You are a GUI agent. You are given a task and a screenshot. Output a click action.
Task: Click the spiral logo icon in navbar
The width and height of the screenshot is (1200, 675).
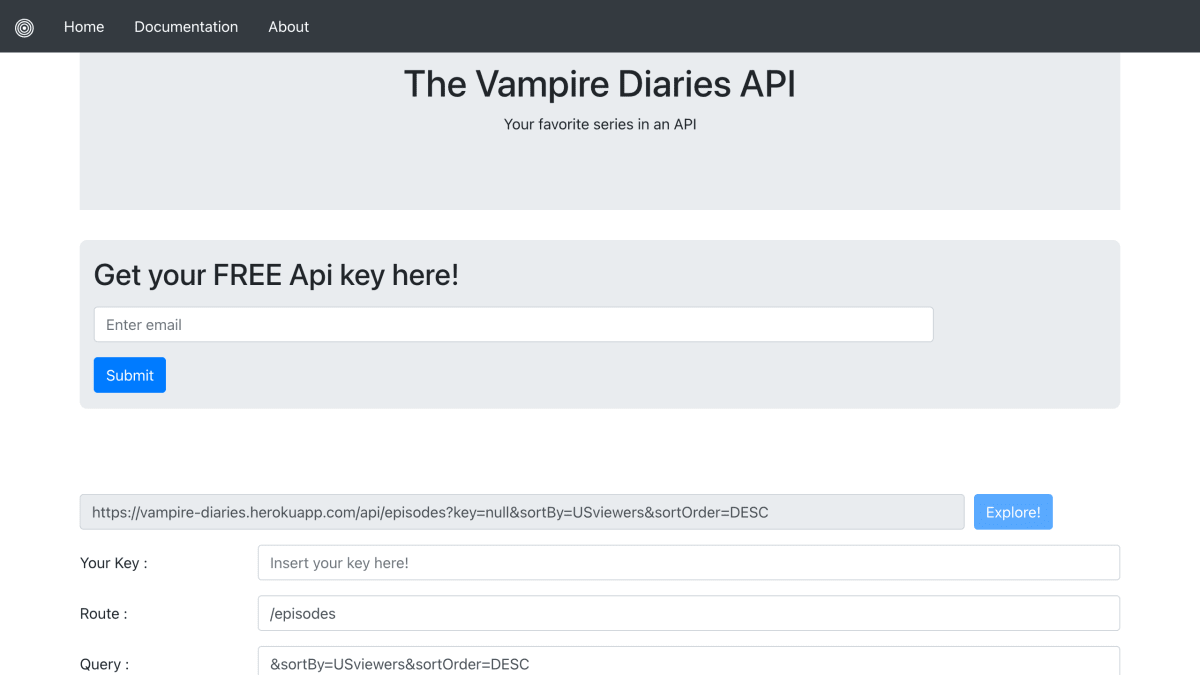pos(25,27)
